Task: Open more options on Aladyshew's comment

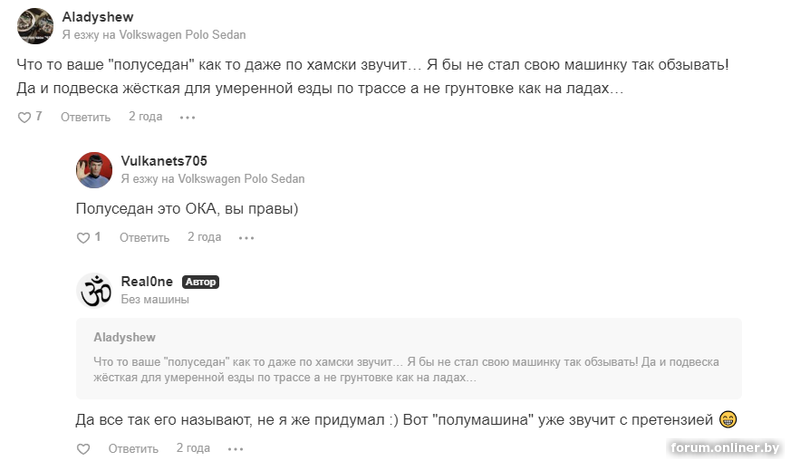Action: click(187, 117)
